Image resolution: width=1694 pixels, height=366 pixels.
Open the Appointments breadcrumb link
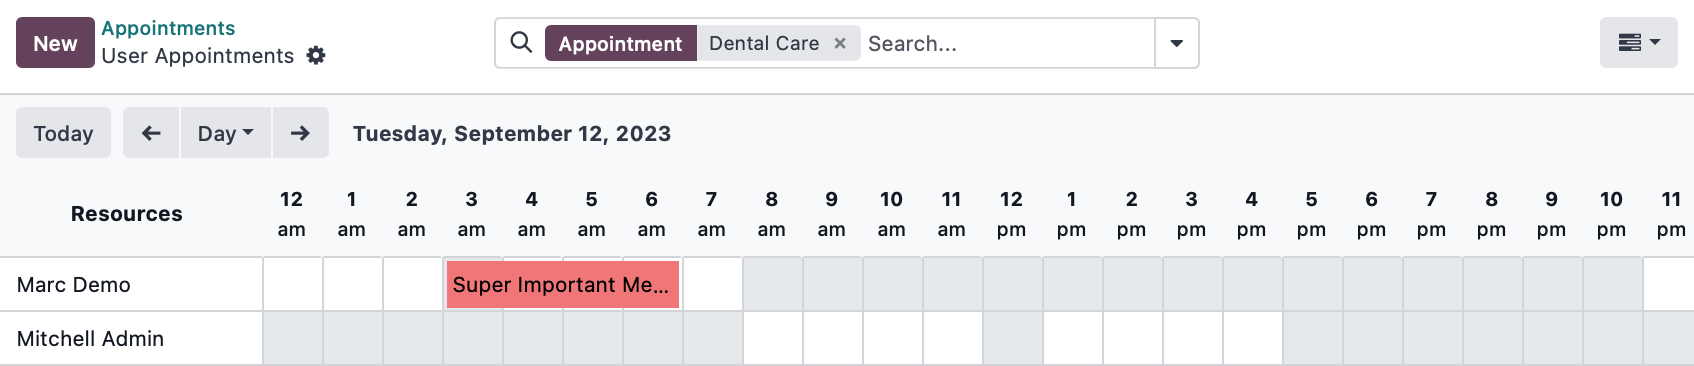168,28
